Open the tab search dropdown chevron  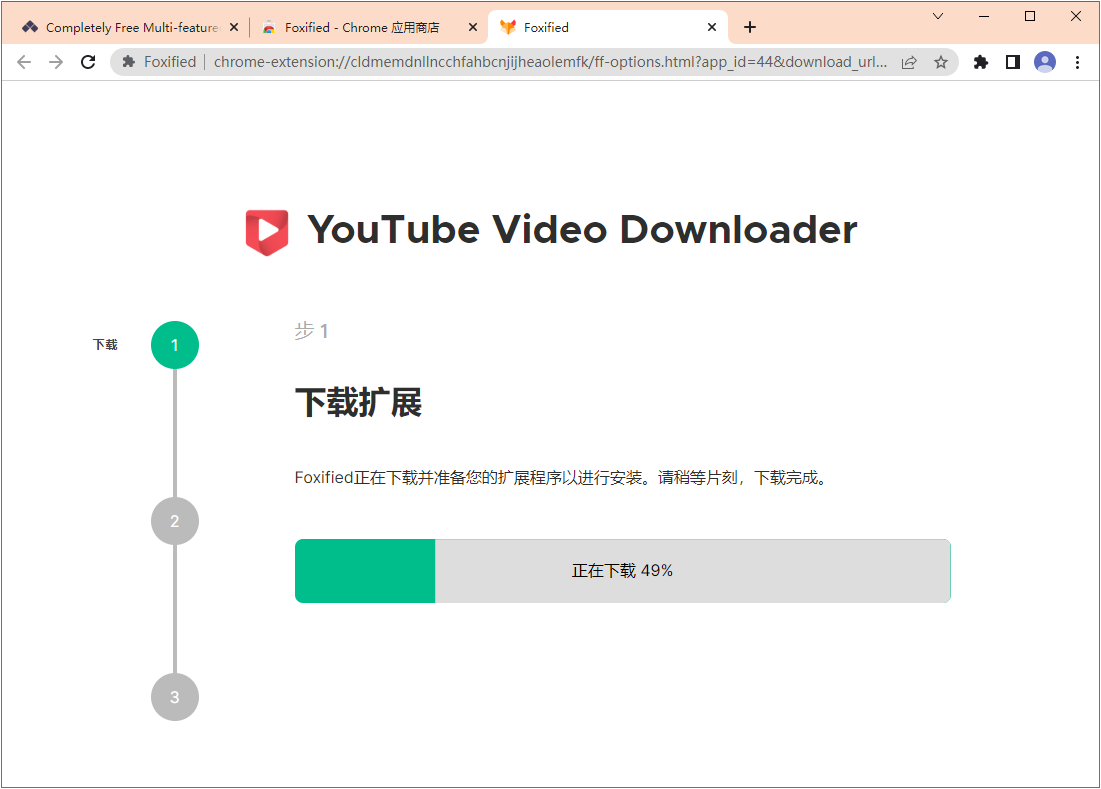pyautogui.click(x=938, y=16)
